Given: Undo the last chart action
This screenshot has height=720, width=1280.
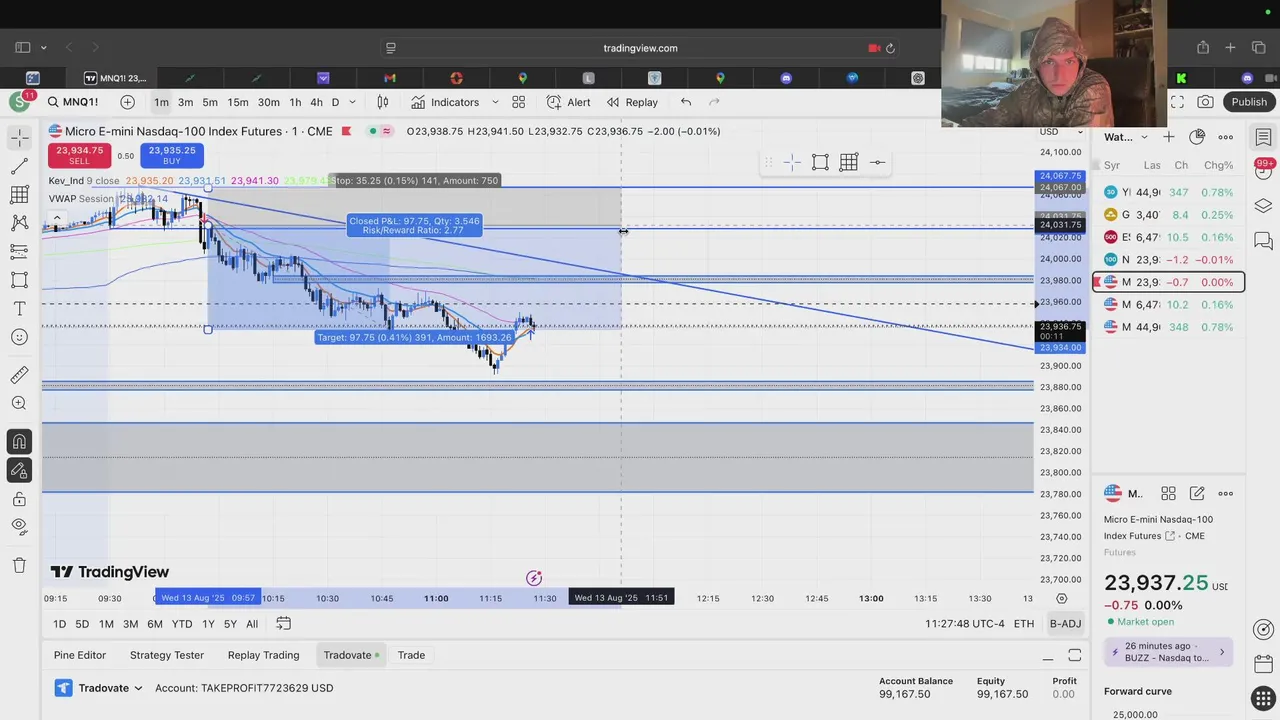Looking at the screenshot, I should [686, 102].
